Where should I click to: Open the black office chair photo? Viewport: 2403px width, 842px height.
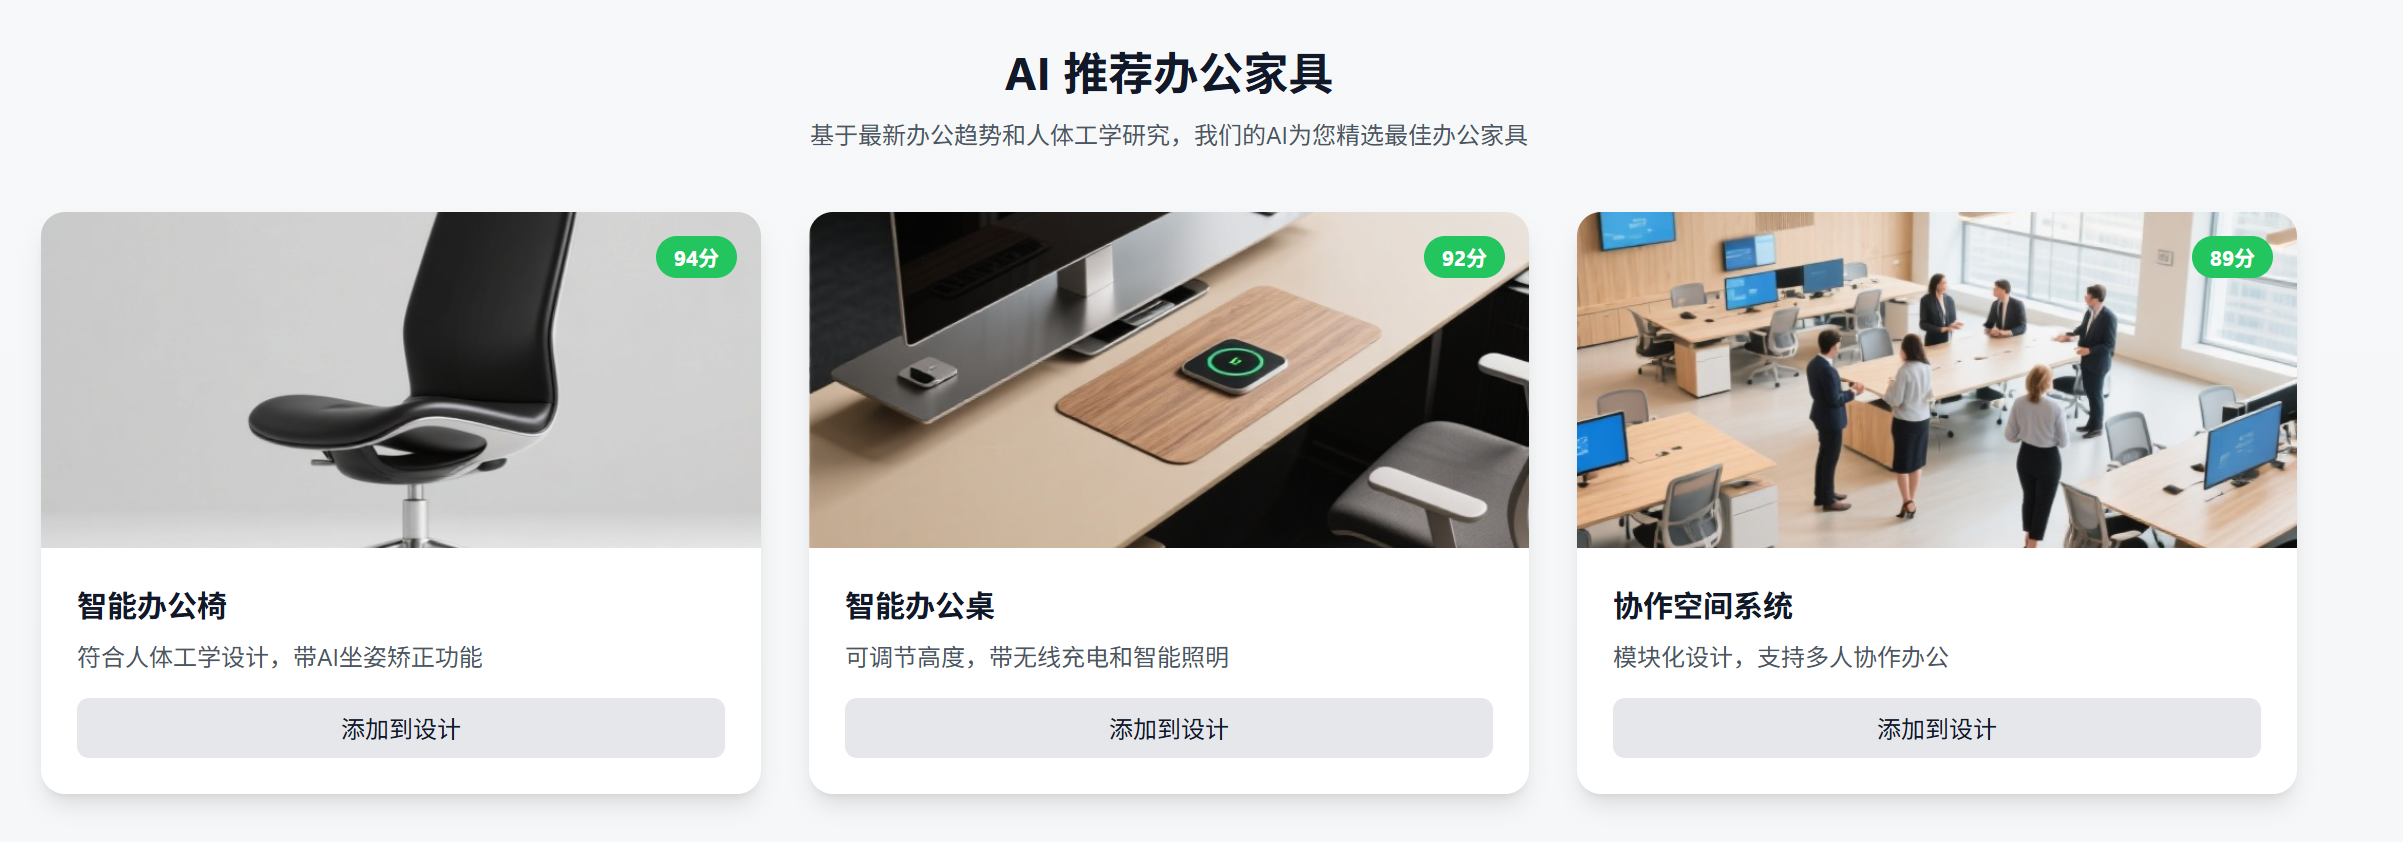point(401,380)
